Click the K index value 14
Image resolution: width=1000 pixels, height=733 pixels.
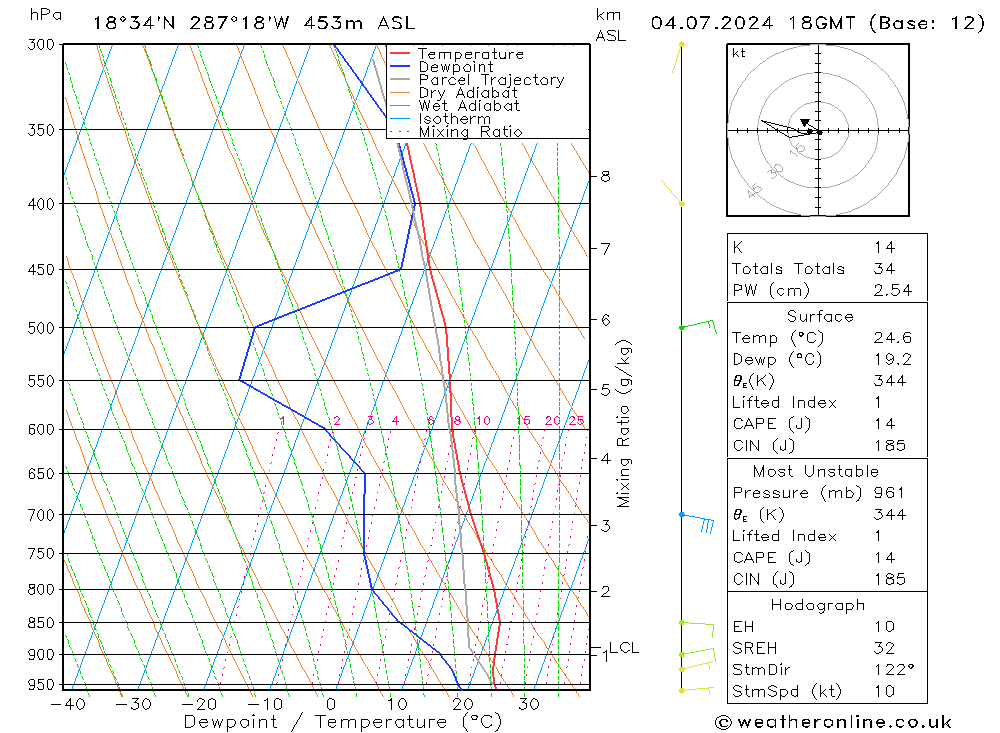point(884,247)
